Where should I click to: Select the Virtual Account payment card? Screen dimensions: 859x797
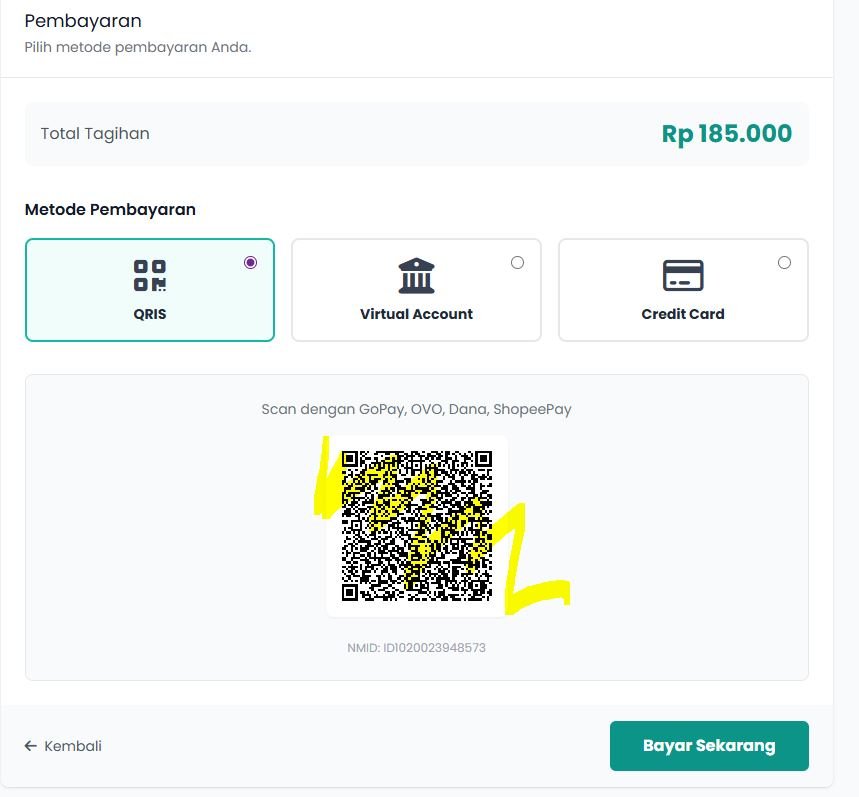pos(416,289)
